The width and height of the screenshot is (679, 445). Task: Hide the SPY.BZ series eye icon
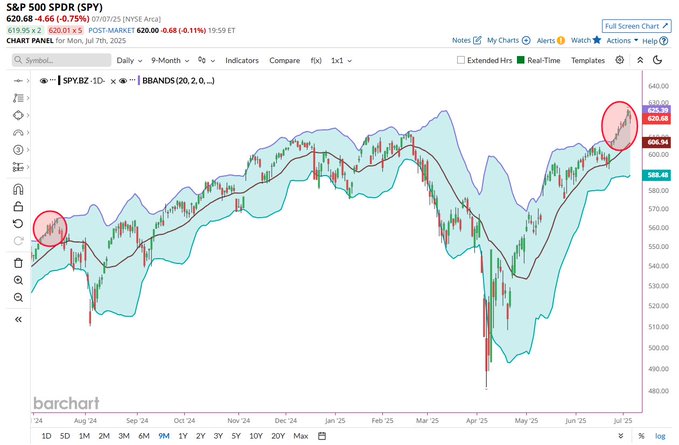(x=43, y=81)
